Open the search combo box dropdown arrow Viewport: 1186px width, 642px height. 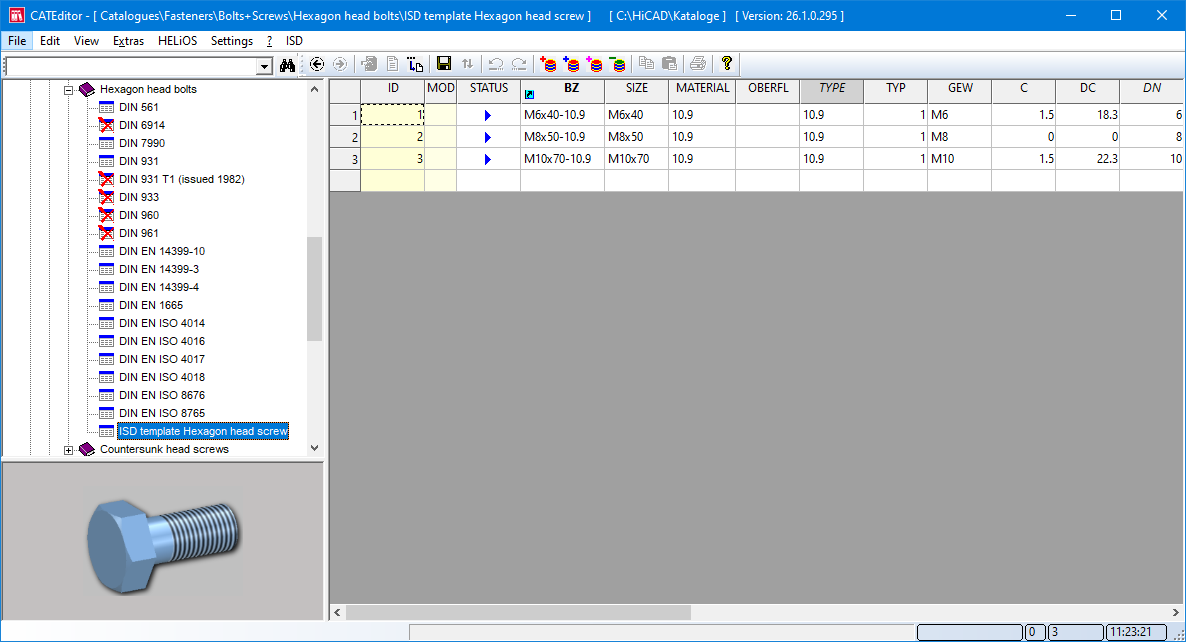pos(264,67)
